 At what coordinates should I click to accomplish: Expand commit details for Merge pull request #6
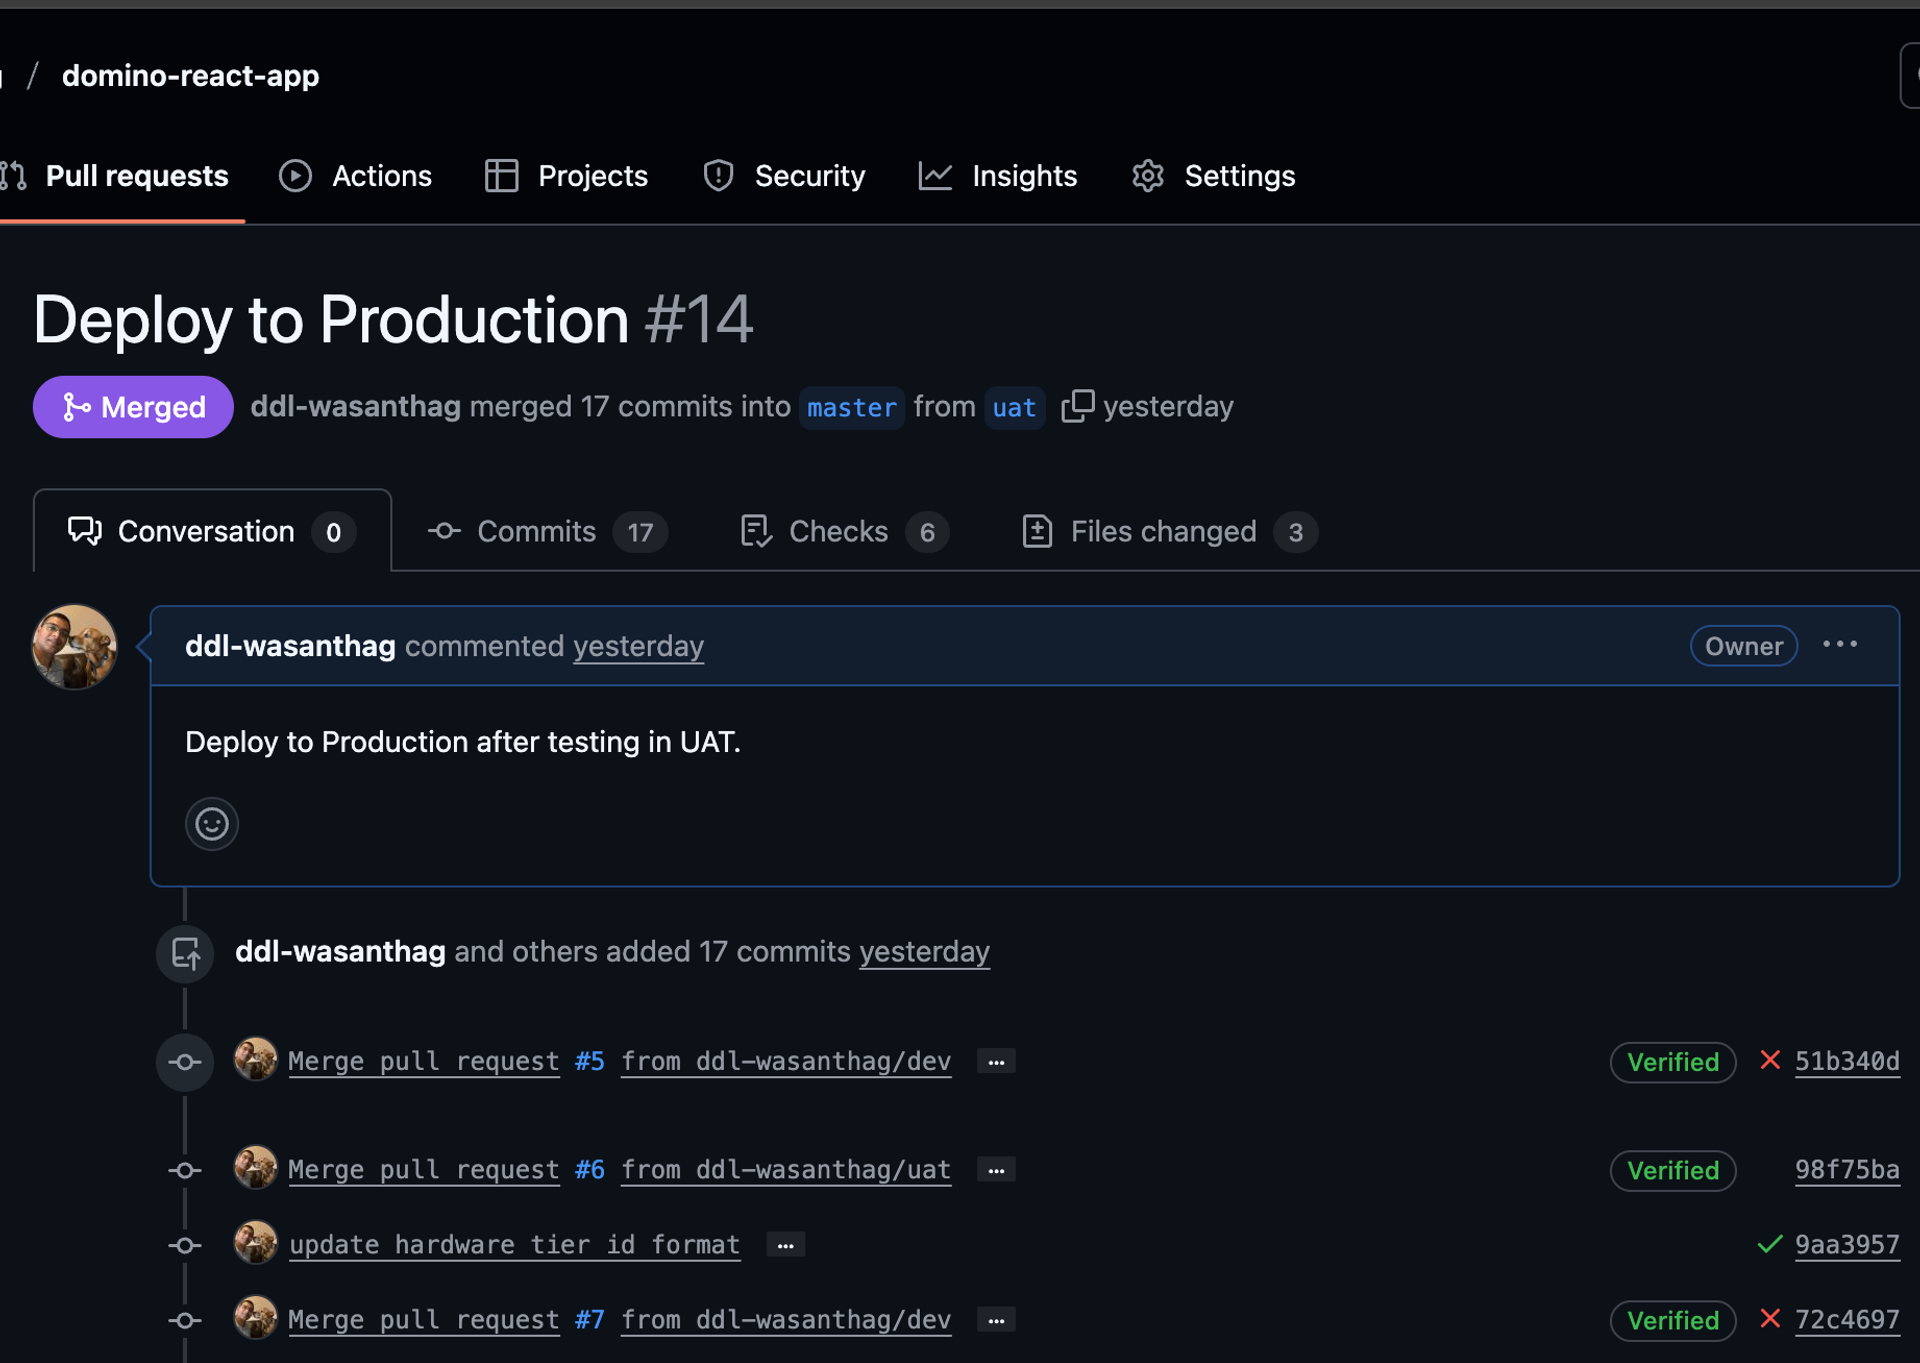pos(996,1170)
